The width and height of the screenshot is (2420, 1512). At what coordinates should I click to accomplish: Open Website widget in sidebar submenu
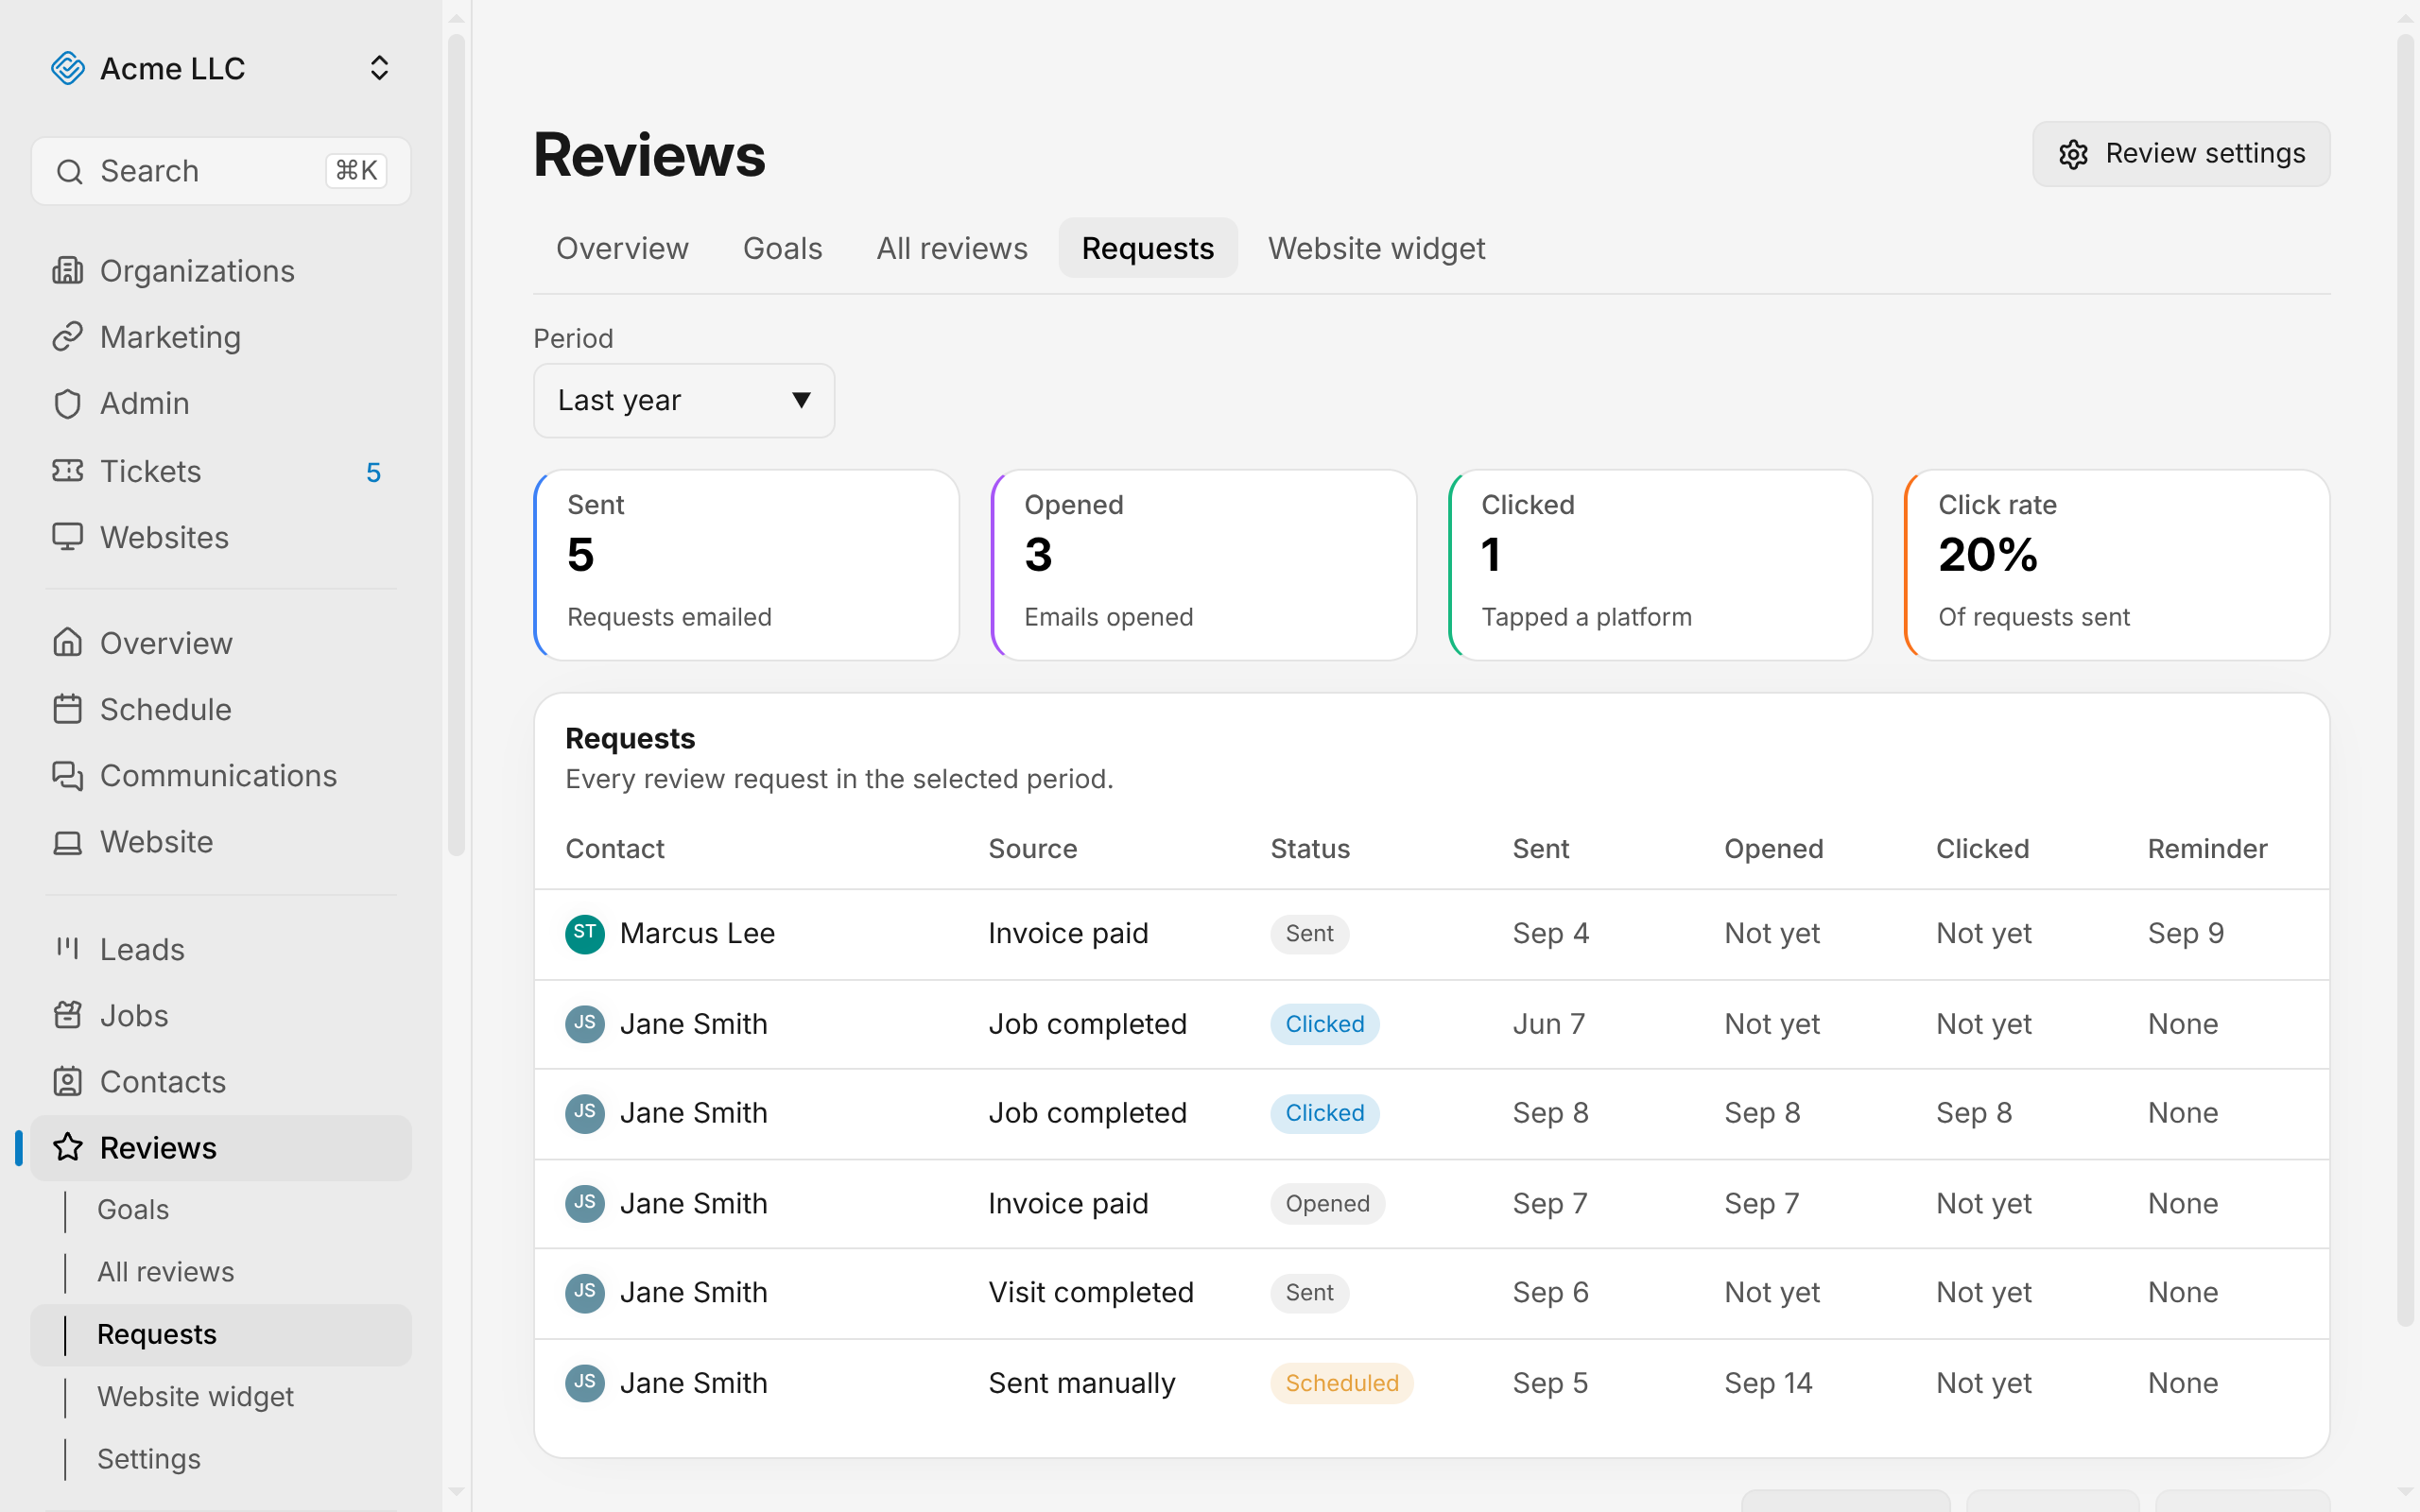pyautogui.click(x=195, y=1396)
